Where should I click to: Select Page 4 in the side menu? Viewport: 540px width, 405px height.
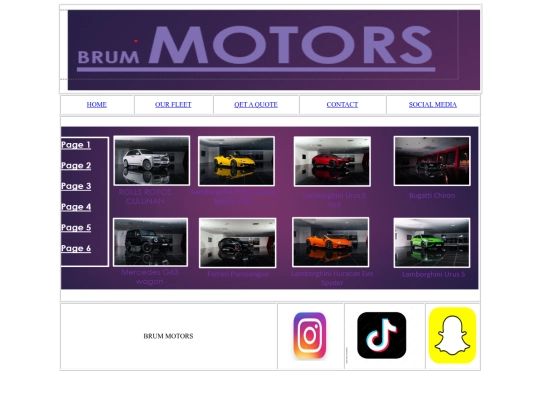(x=76, y=207)
